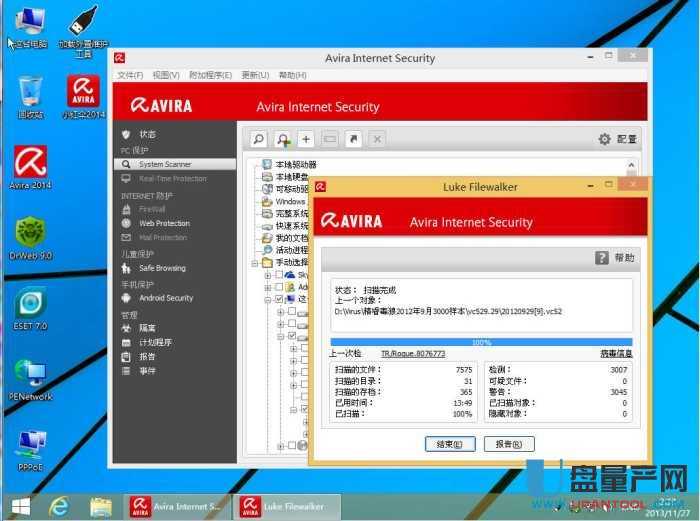This screenshot has height=521, width=700.
Task: Collapse the 这 computer tree node
Action: [267, 299]
